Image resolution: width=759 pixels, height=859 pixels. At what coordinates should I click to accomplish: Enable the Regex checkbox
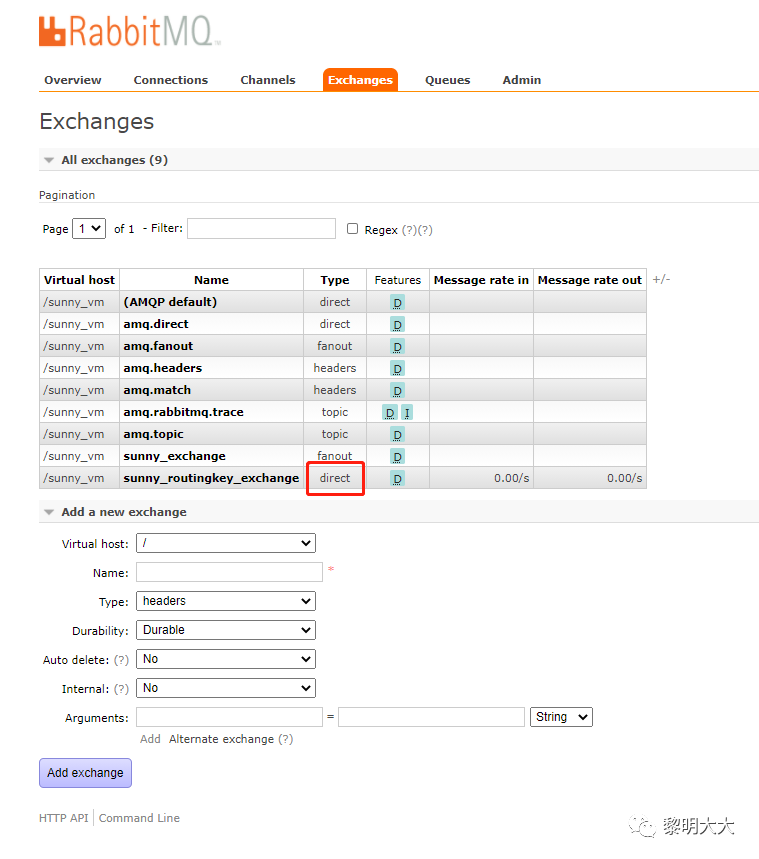tap(352, 228)
